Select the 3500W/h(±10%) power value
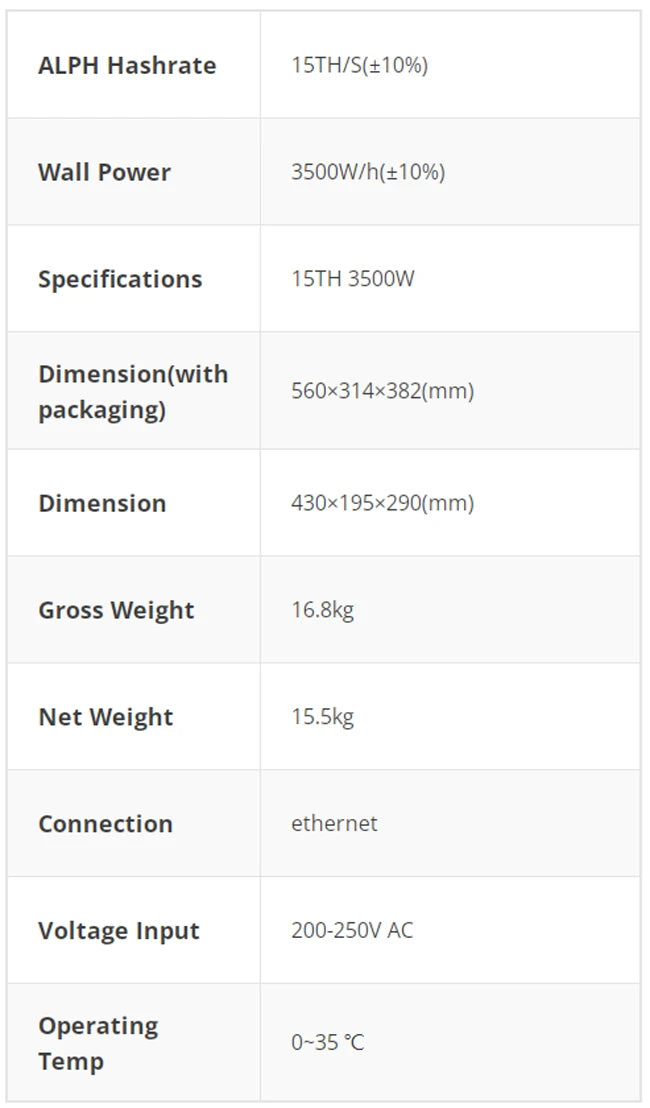The height and width of the screenshot is (1108, 650). coord(368,172)
